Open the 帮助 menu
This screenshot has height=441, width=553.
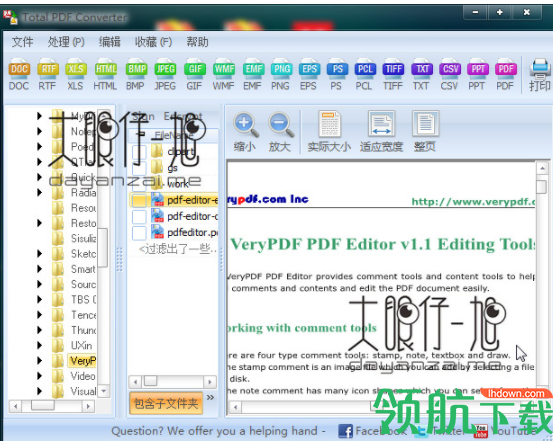(x=198, y=42)
